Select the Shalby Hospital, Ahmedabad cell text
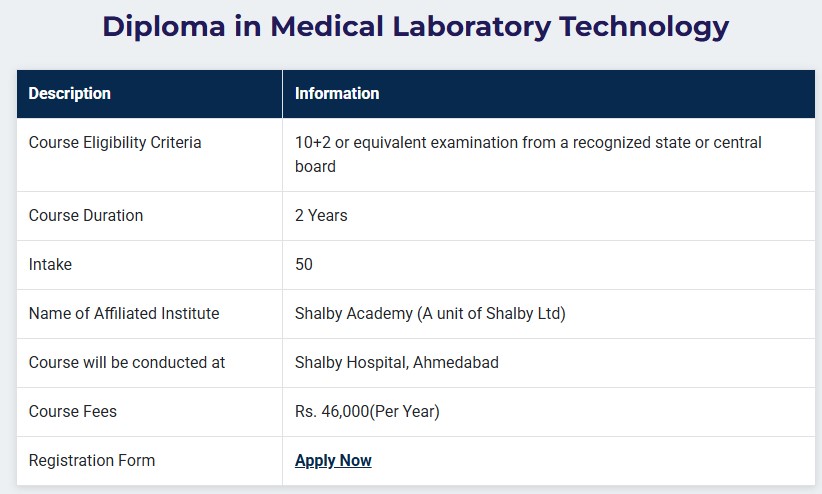 (x=397, y=363)
